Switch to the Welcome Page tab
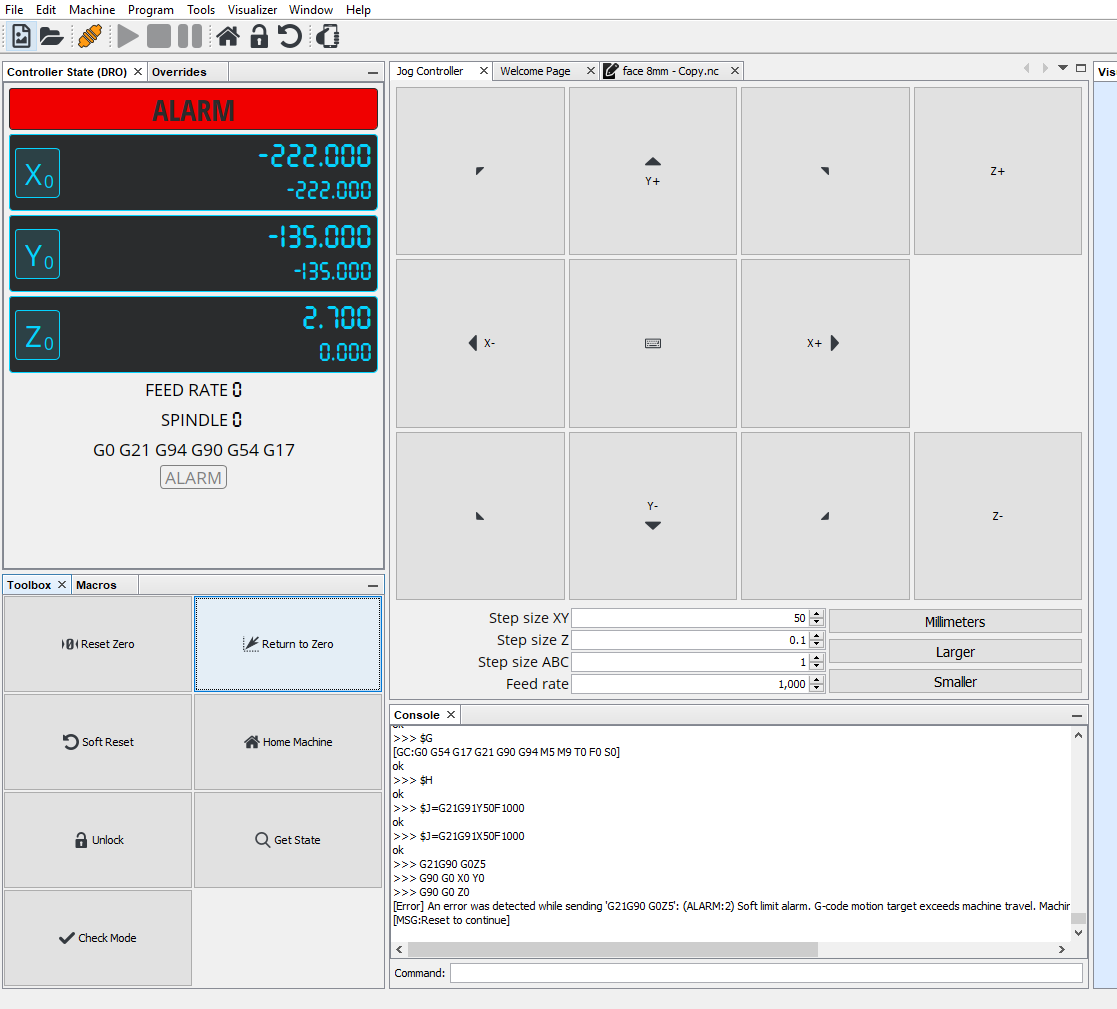This screenshot has width=1117, height=1009. click(x=537, y=71)
